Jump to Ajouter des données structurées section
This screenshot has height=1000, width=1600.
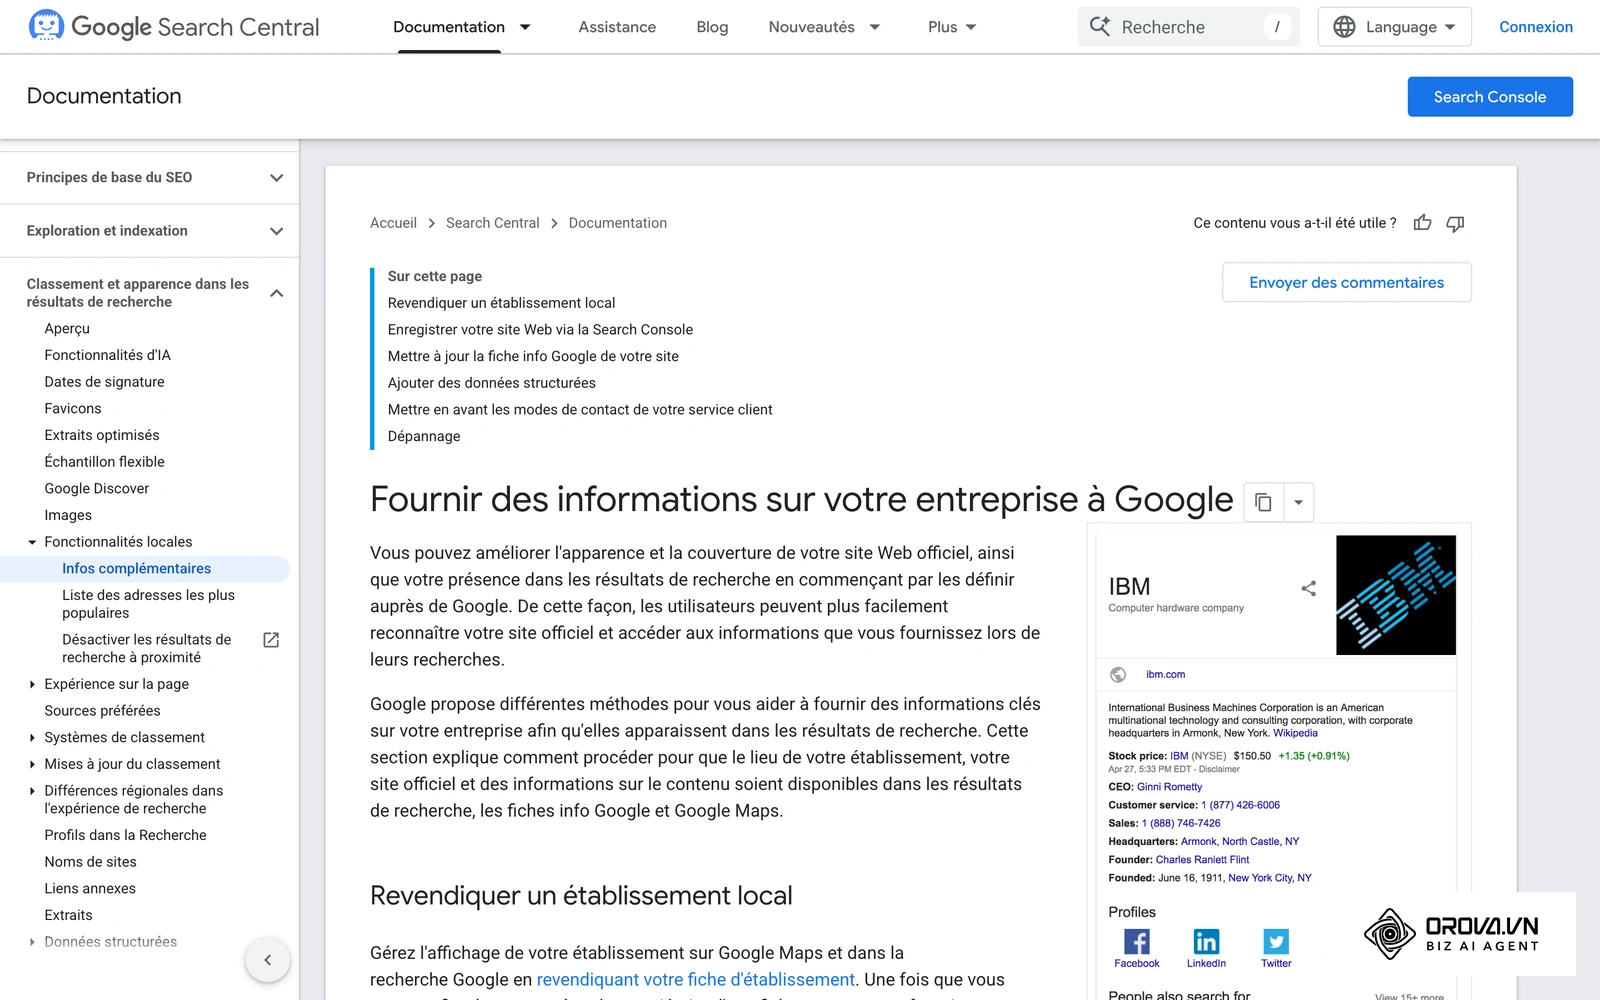(491, 383)
